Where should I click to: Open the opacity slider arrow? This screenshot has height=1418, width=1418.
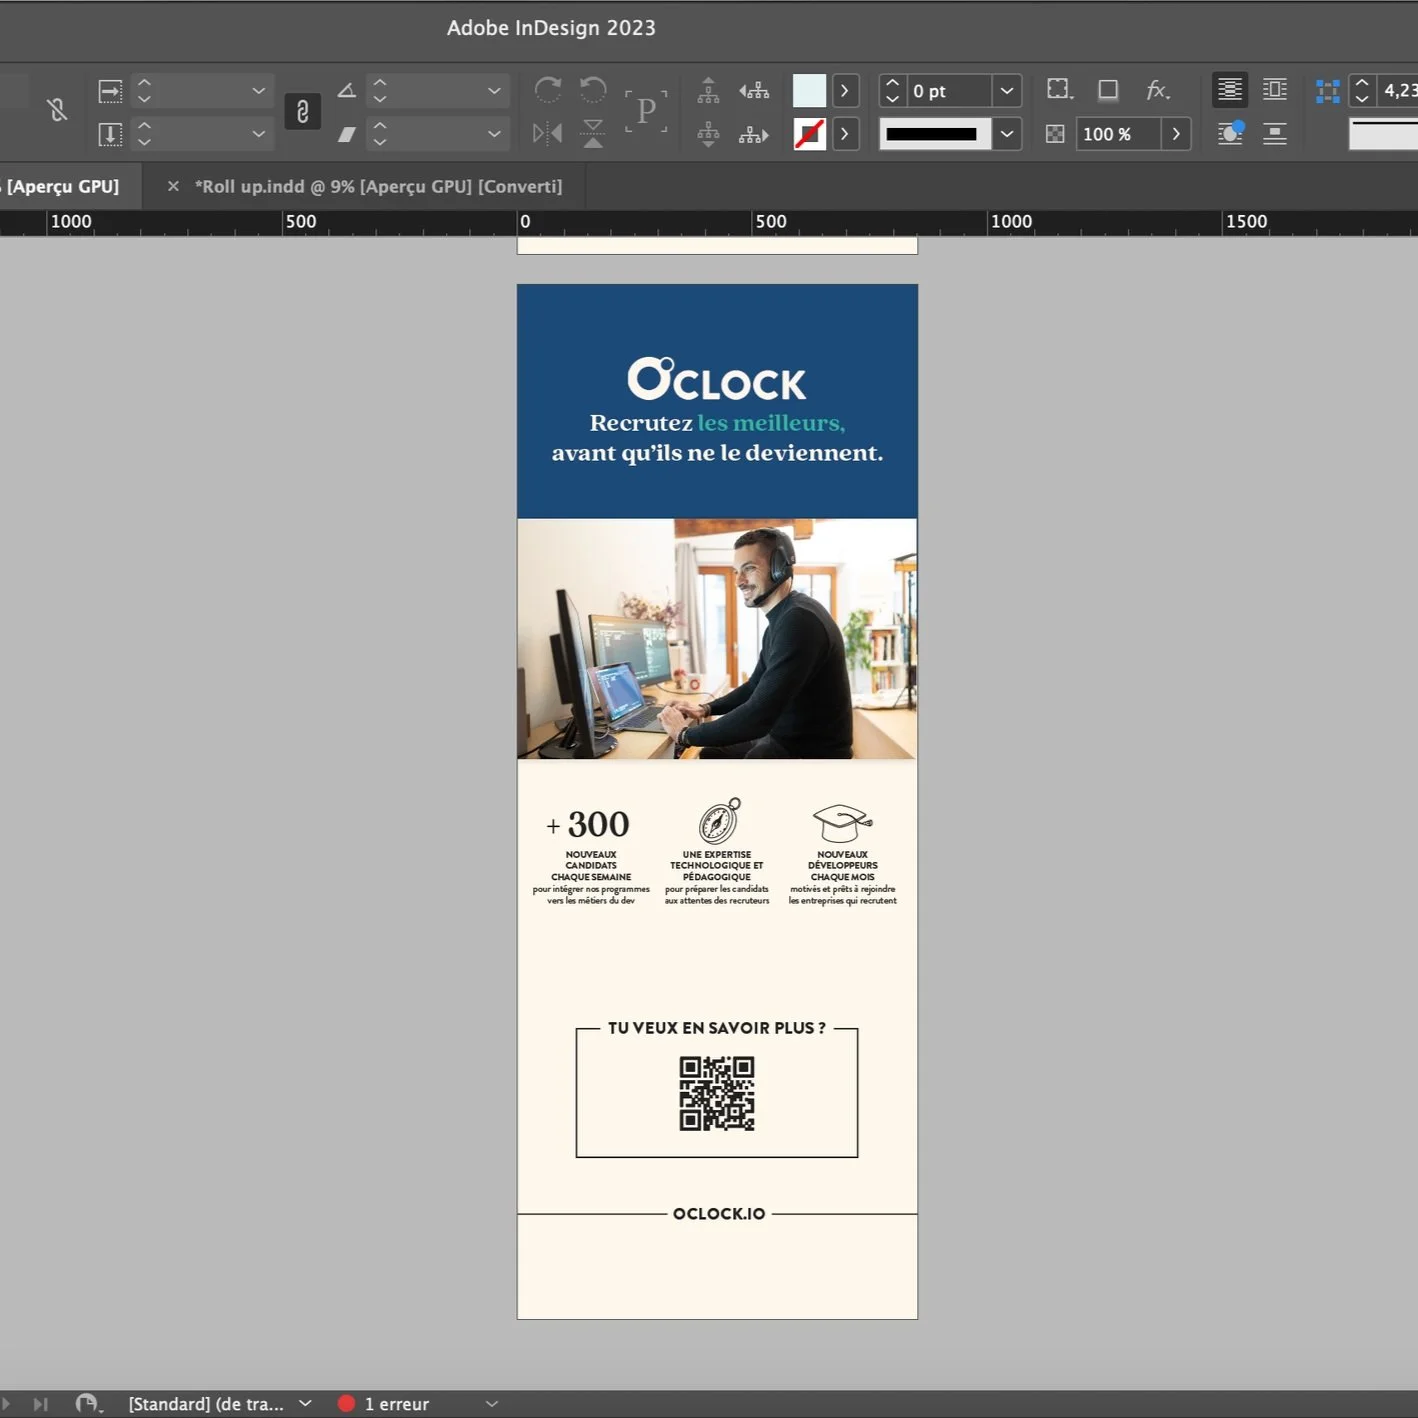point(1176,134)
